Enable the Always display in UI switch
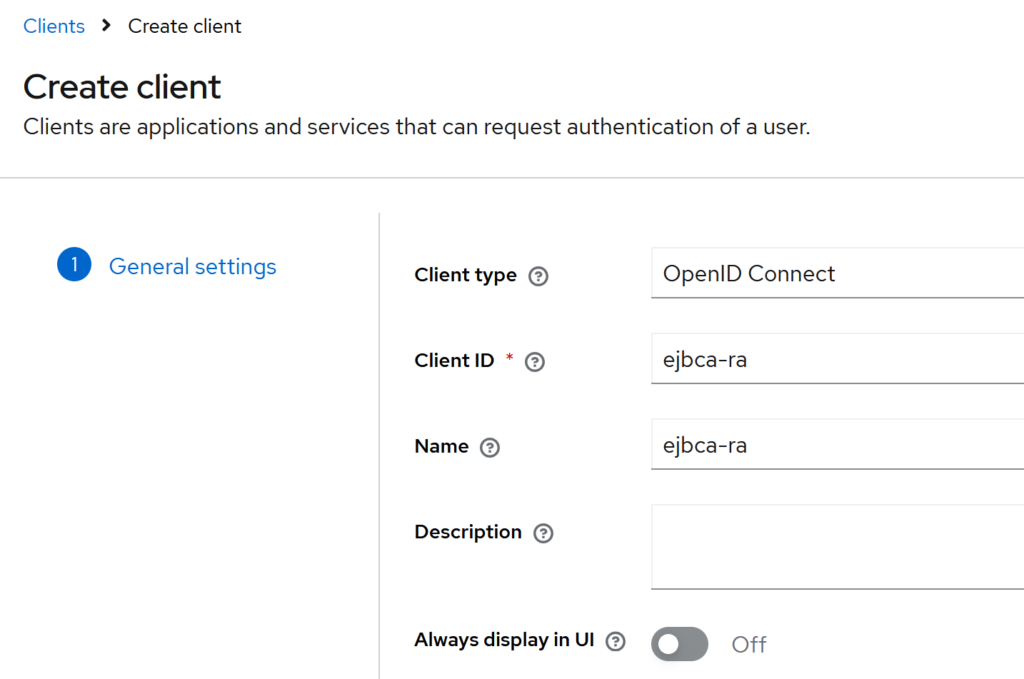Image resolution: width=1024 pixels, height=679 pixels. point(679,644)
